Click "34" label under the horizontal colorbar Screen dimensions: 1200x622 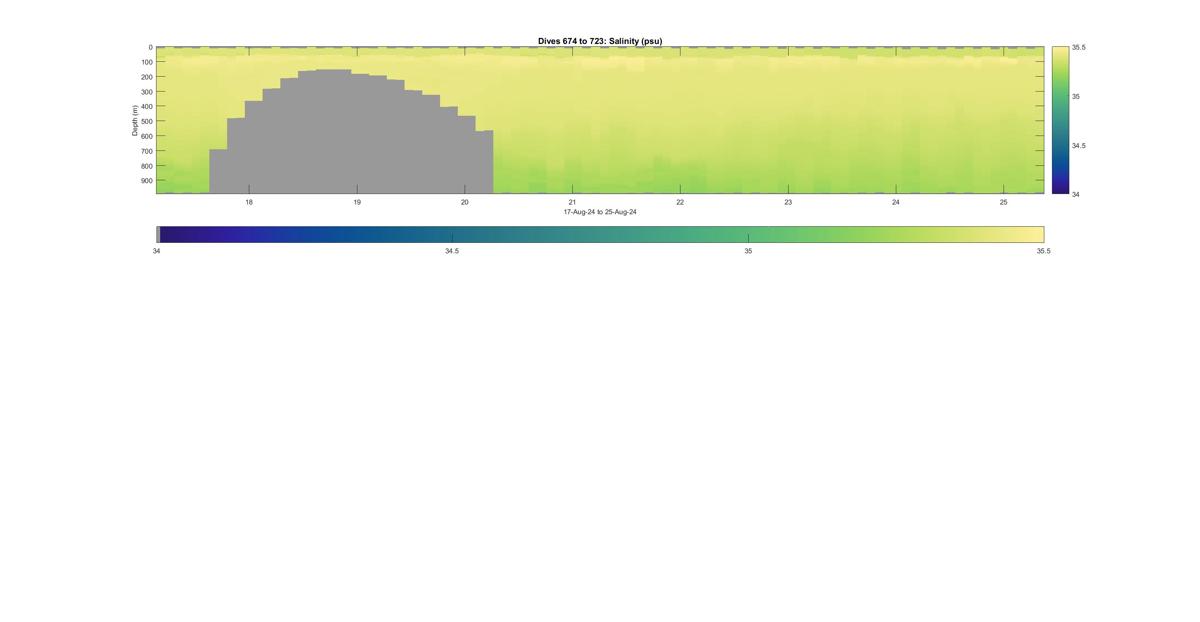coord(156,251)
